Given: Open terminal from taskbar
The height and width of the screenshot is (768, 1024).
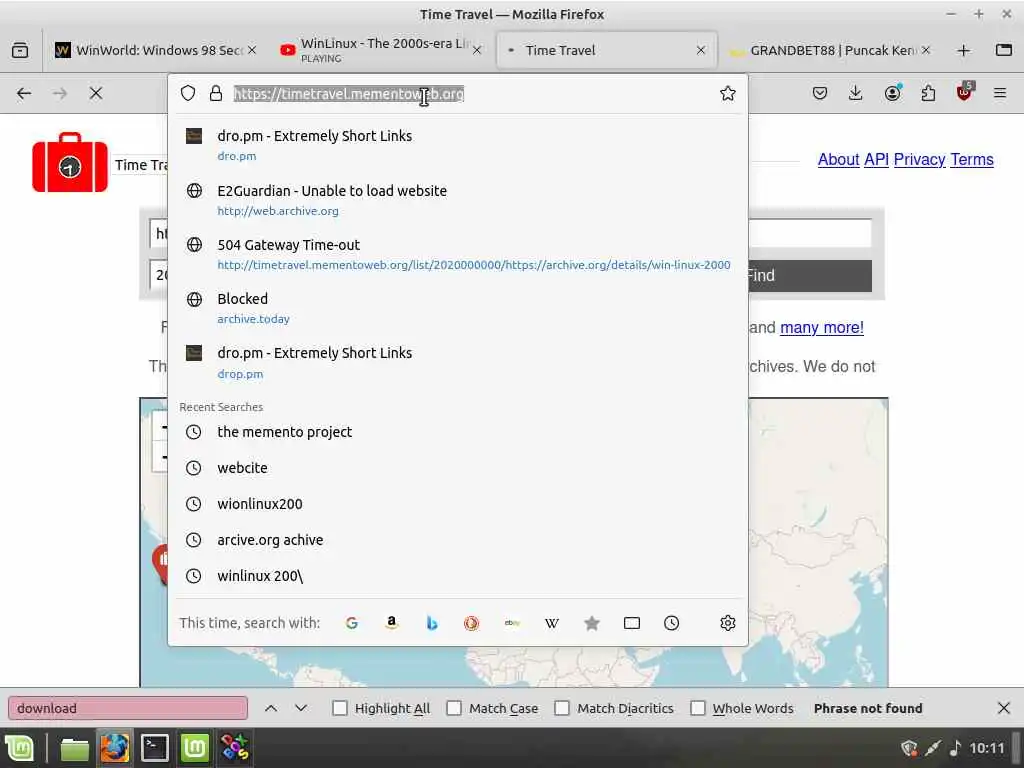Looking at the screenshot, I should tap(155, 748).
